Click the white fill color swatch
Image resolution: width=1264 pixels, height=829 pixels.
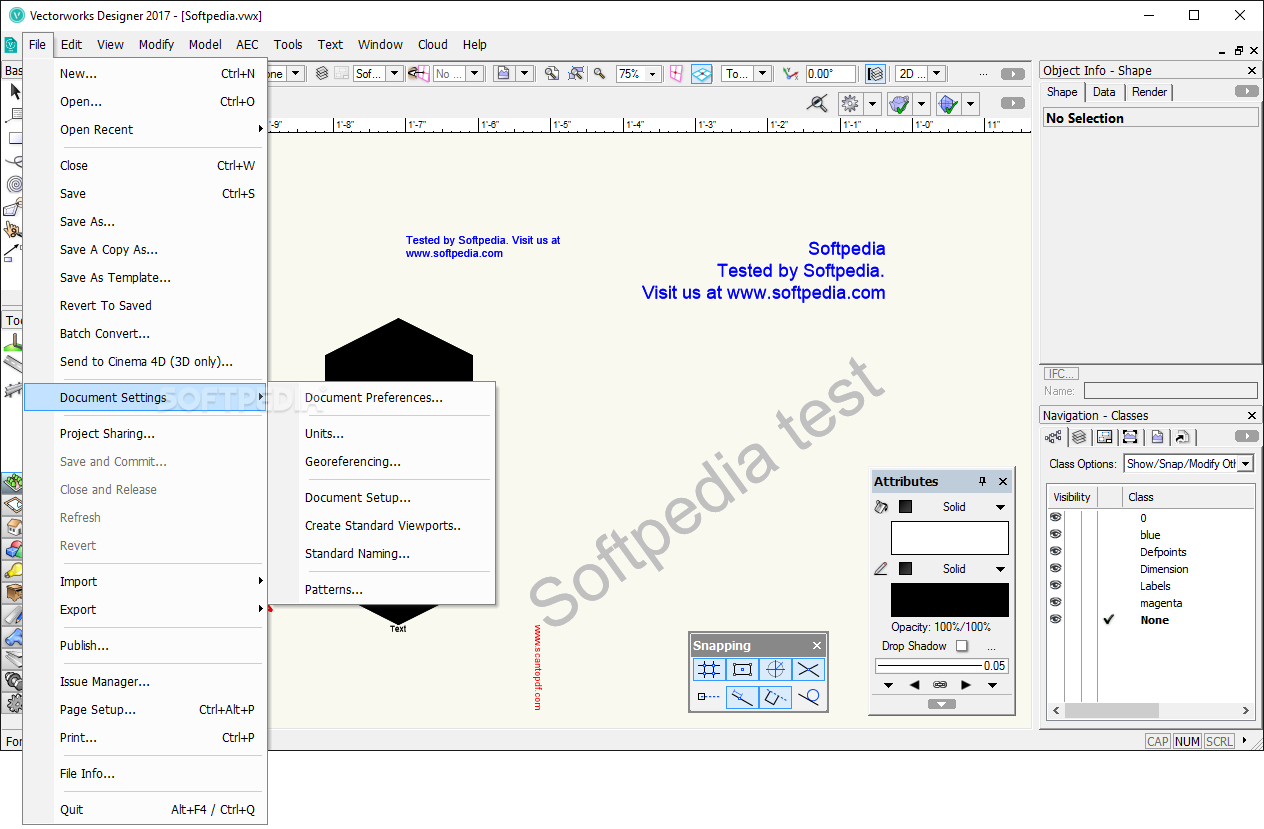point(950,538)
